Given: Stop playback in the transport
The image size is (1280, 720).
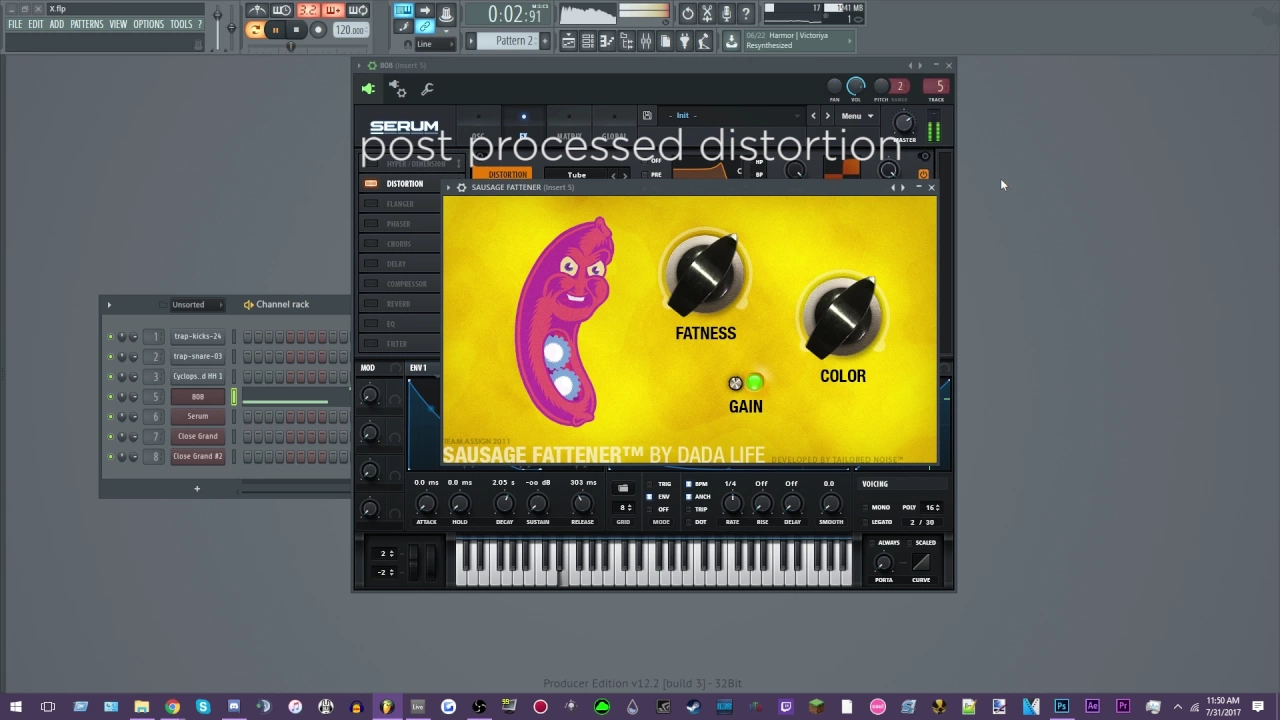Looking at the screenshot, I should coord(296,30).
